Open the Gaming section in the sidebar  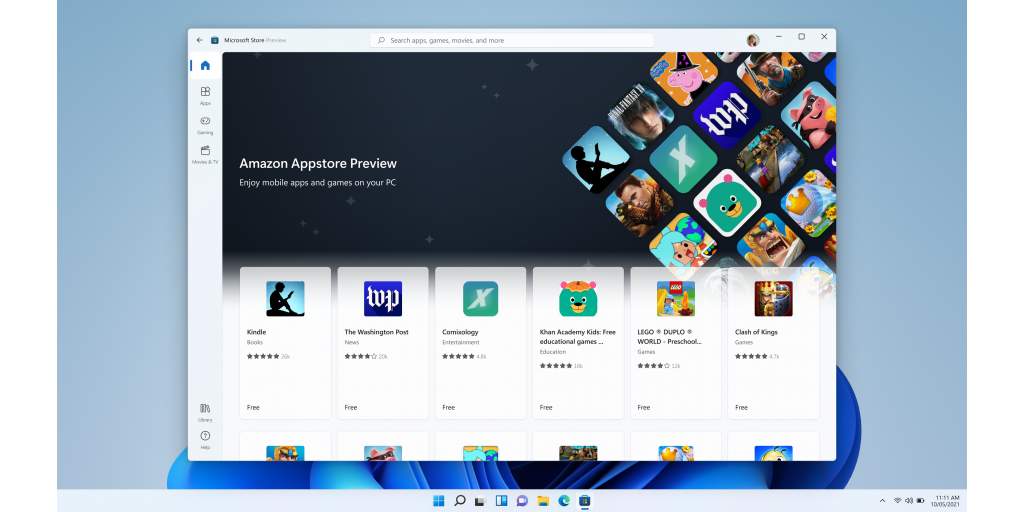pos(205,124)
